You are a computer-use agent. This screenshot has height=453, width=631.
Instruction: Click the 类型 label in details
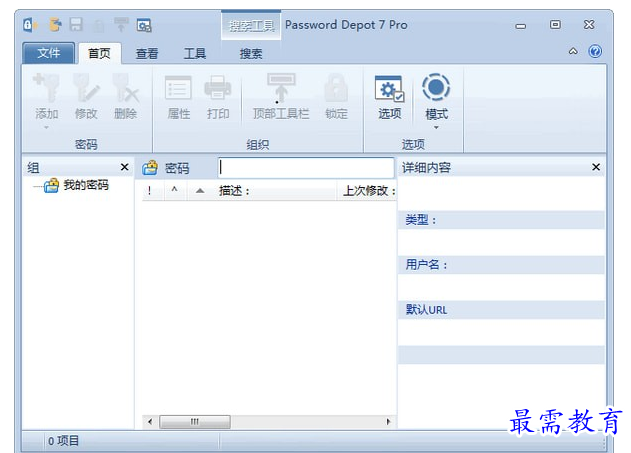tap(421, 220)
